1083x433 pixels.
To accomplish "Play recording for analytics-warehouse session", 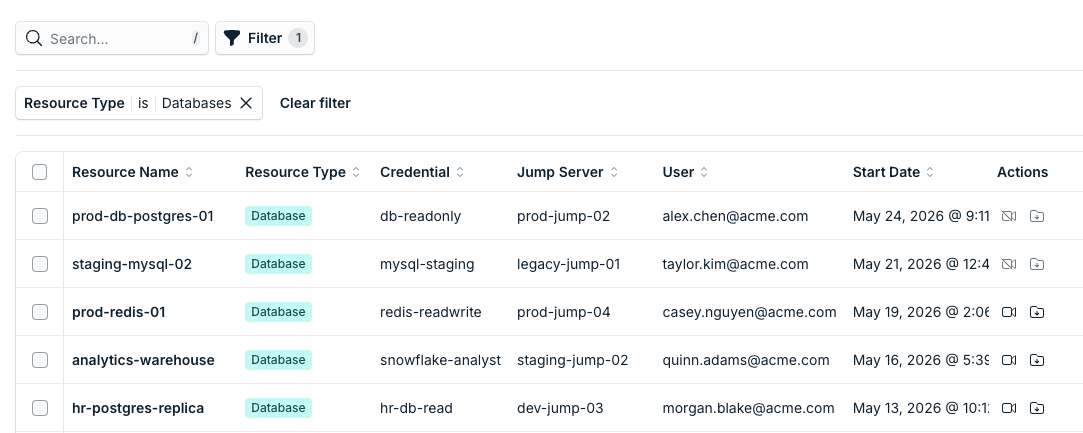I will pyautogui.click(x=1008, y=360).
